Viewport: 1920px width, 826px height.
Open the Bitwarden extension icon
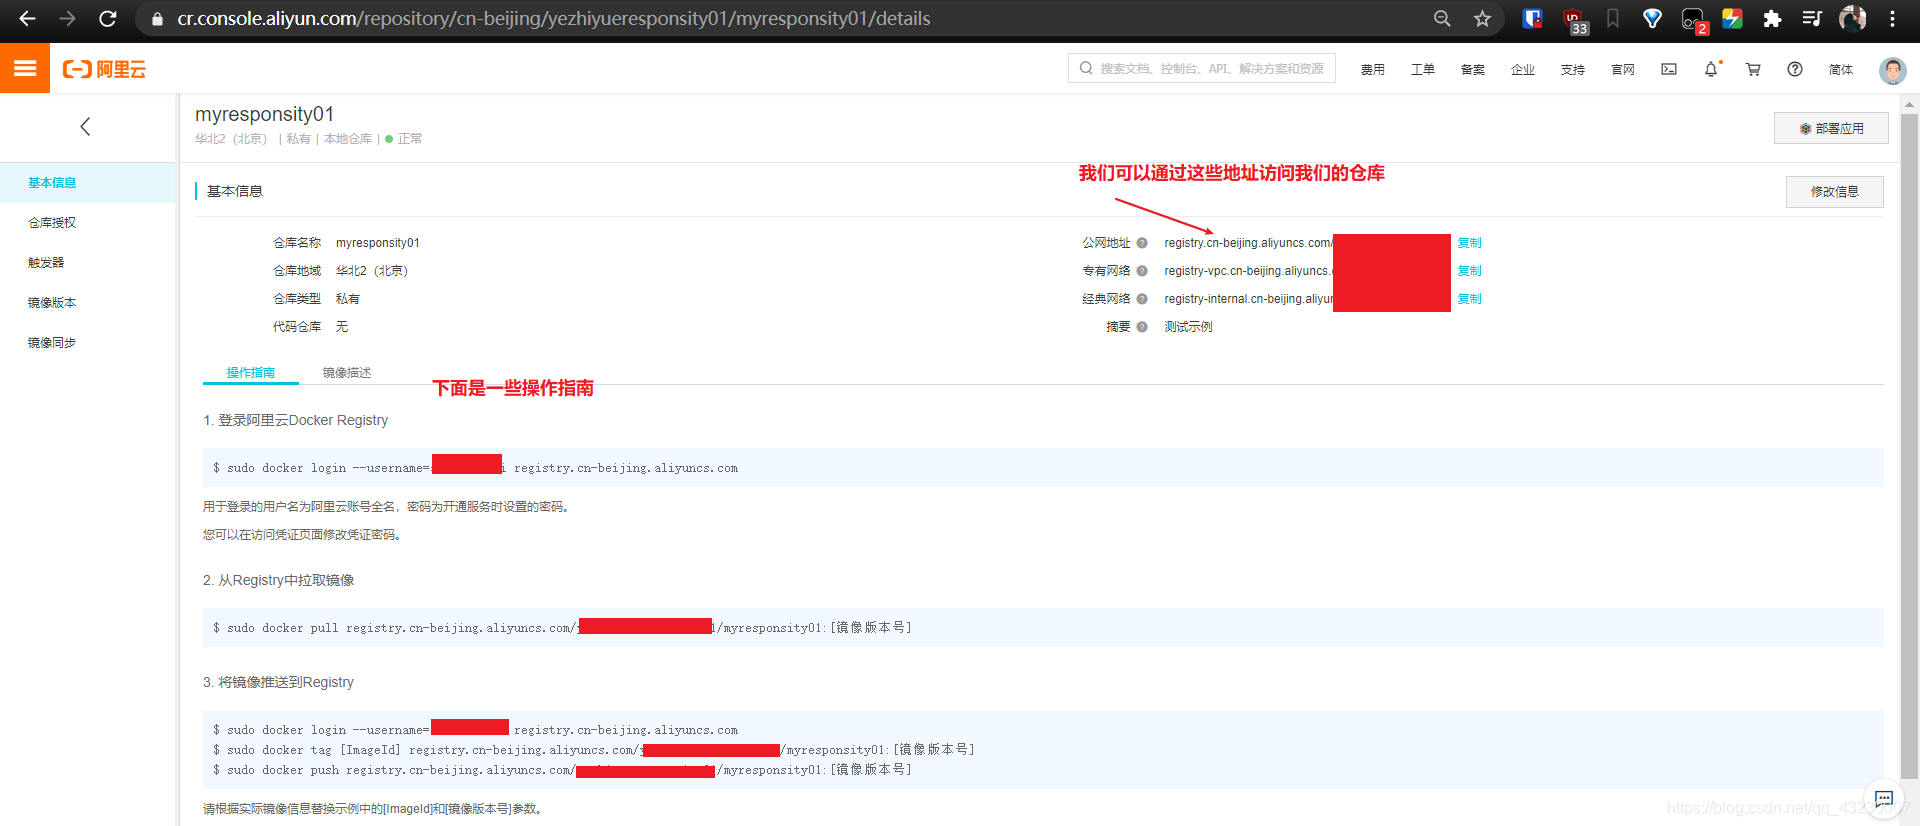(x=1532, y=18)
